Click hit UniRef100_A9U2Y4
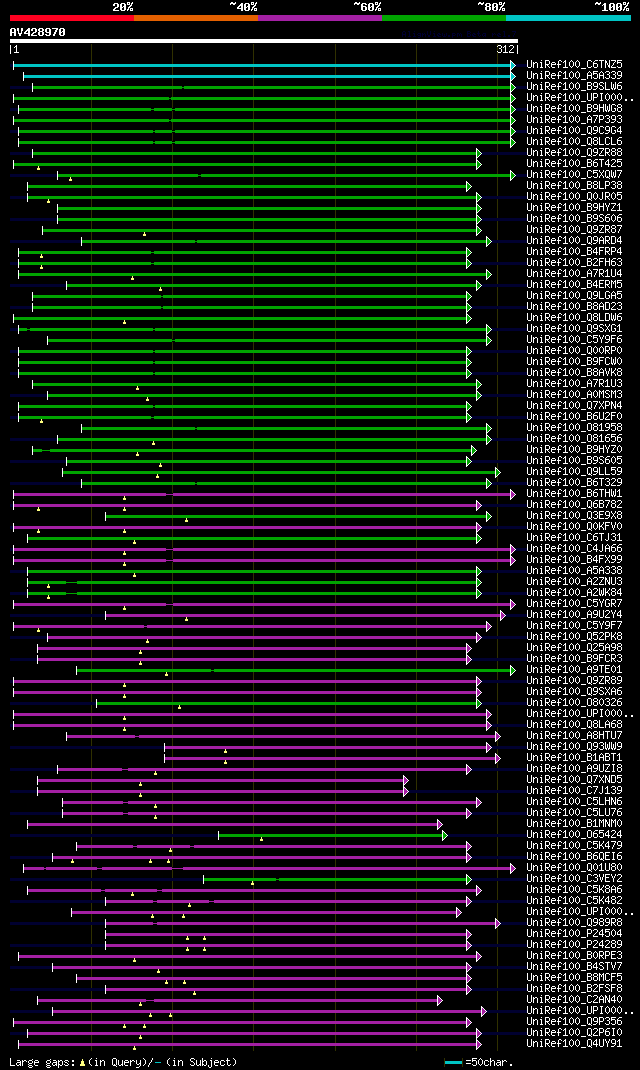Viewport: 640px width, 1070px height. pyautogui.click(x=574, y=615)
